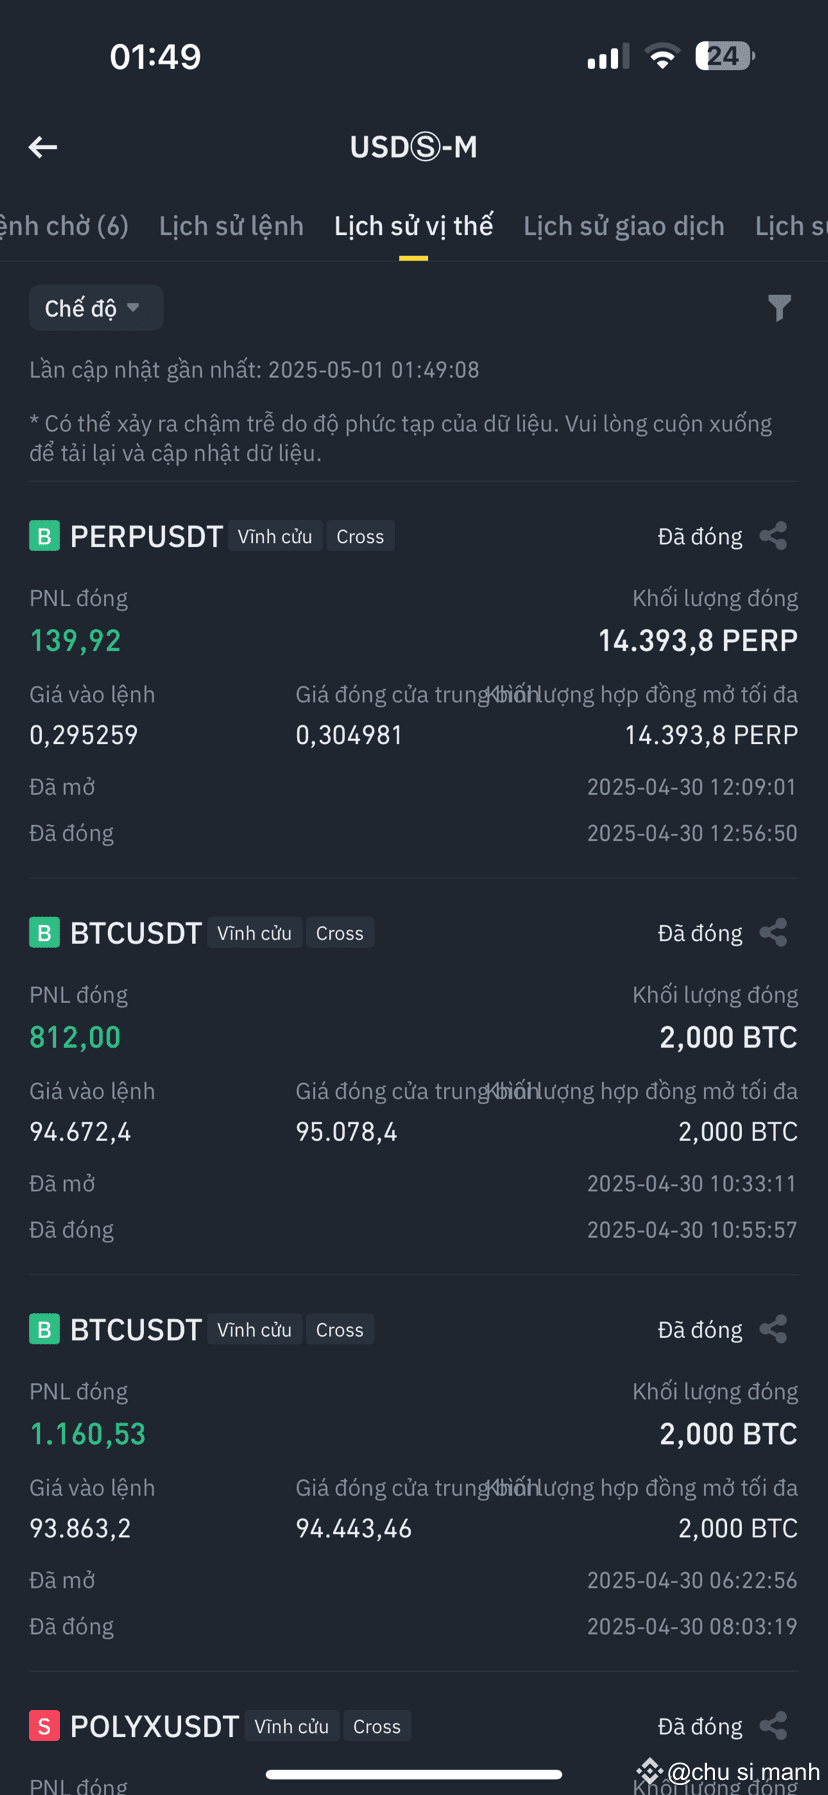Viewport: 828px width, 1795px height.
Task: Share the 812,00 PNL BTCUSDT position
Action: tap(773, 933)
